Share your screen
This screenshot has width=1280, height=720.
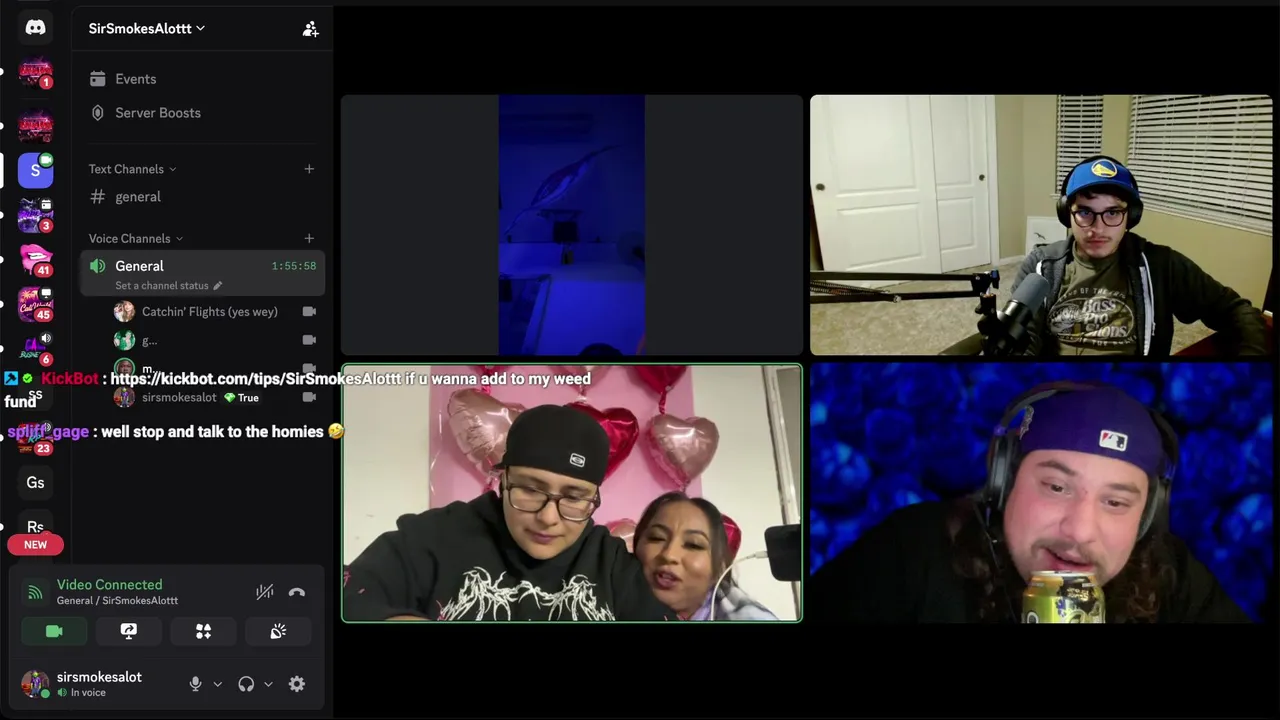[x=129, y=631]
